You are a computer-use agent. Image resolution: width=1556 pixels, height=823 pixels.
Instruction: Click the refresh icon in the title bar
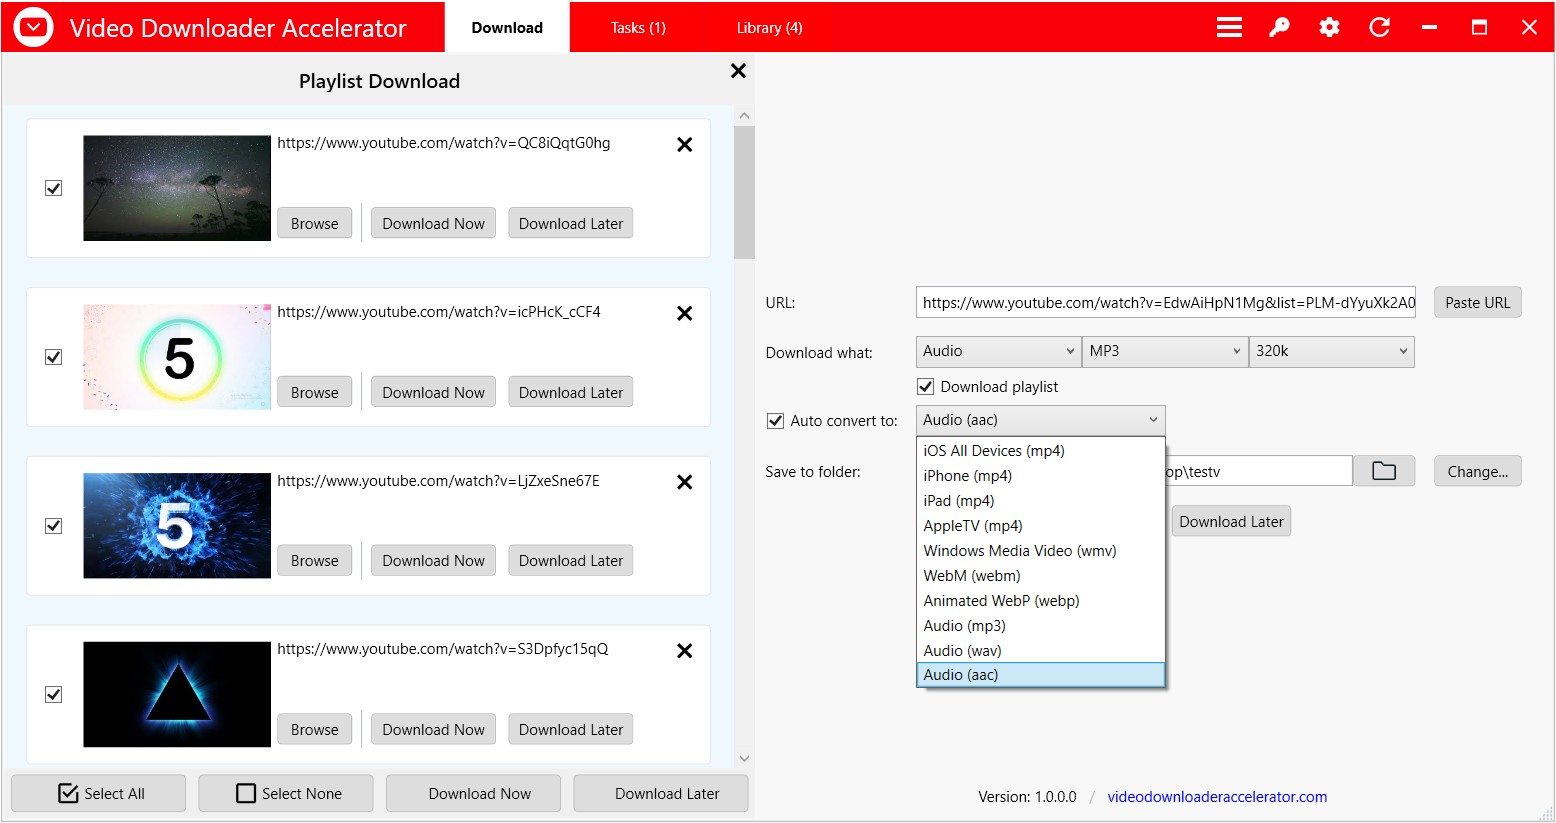coord(1379,27)
